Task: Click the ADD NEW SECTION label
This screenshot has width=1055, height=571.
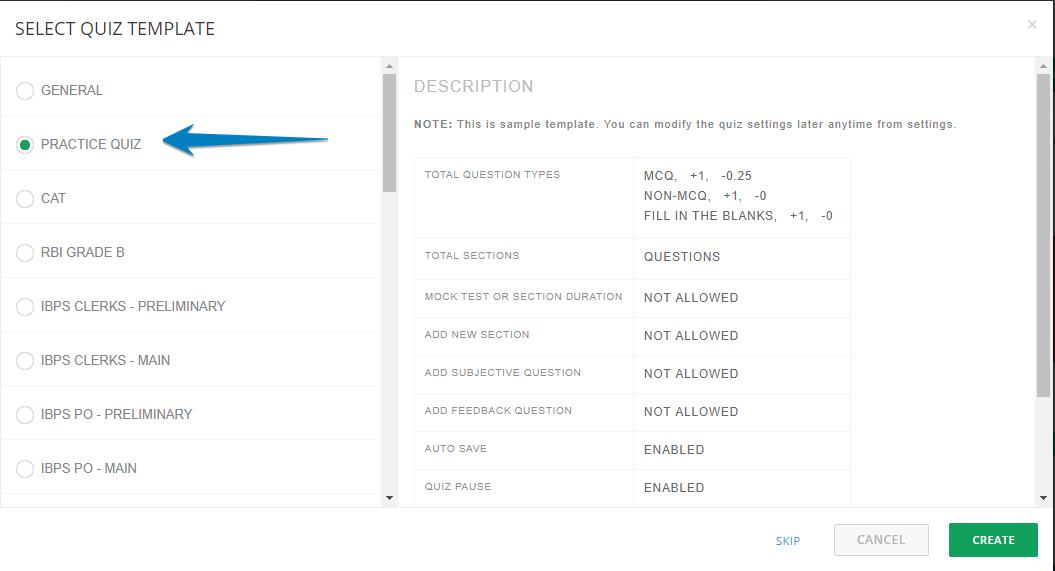Action: (x=477, y=334)
